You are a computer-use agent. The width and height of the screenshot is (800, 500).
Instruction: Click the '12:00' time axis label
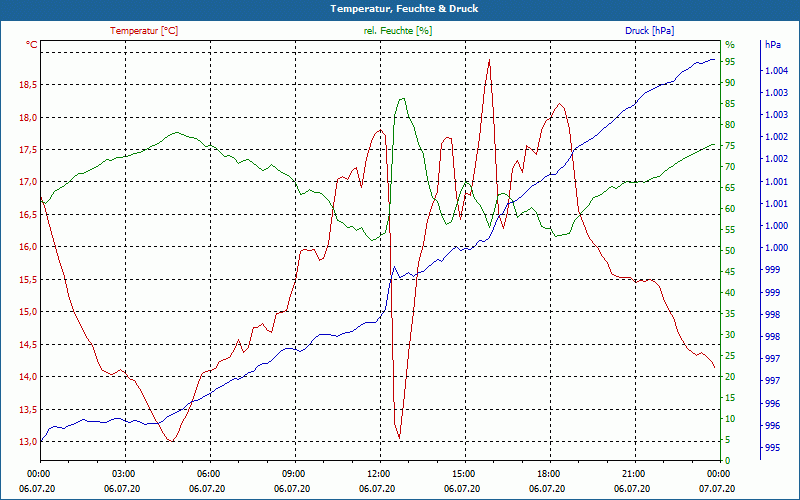(378, 473)
